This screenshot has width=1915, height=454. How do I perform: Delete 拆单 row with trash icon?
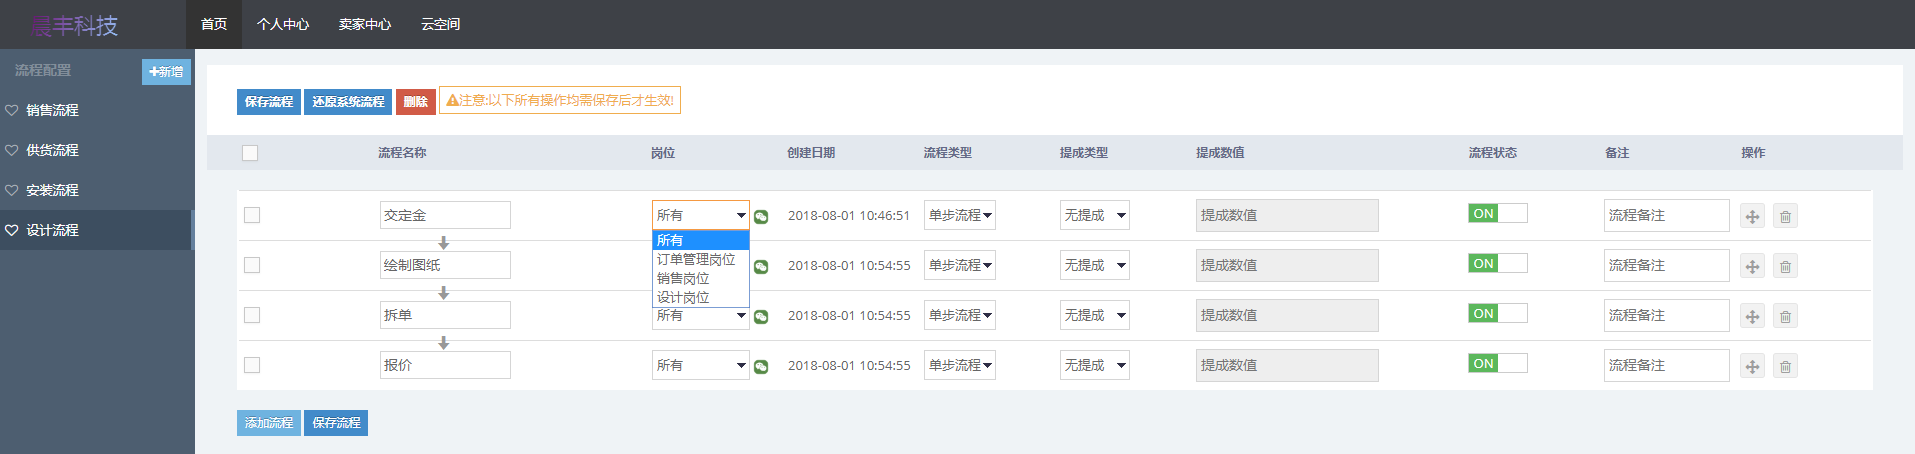click(1785, 316)
